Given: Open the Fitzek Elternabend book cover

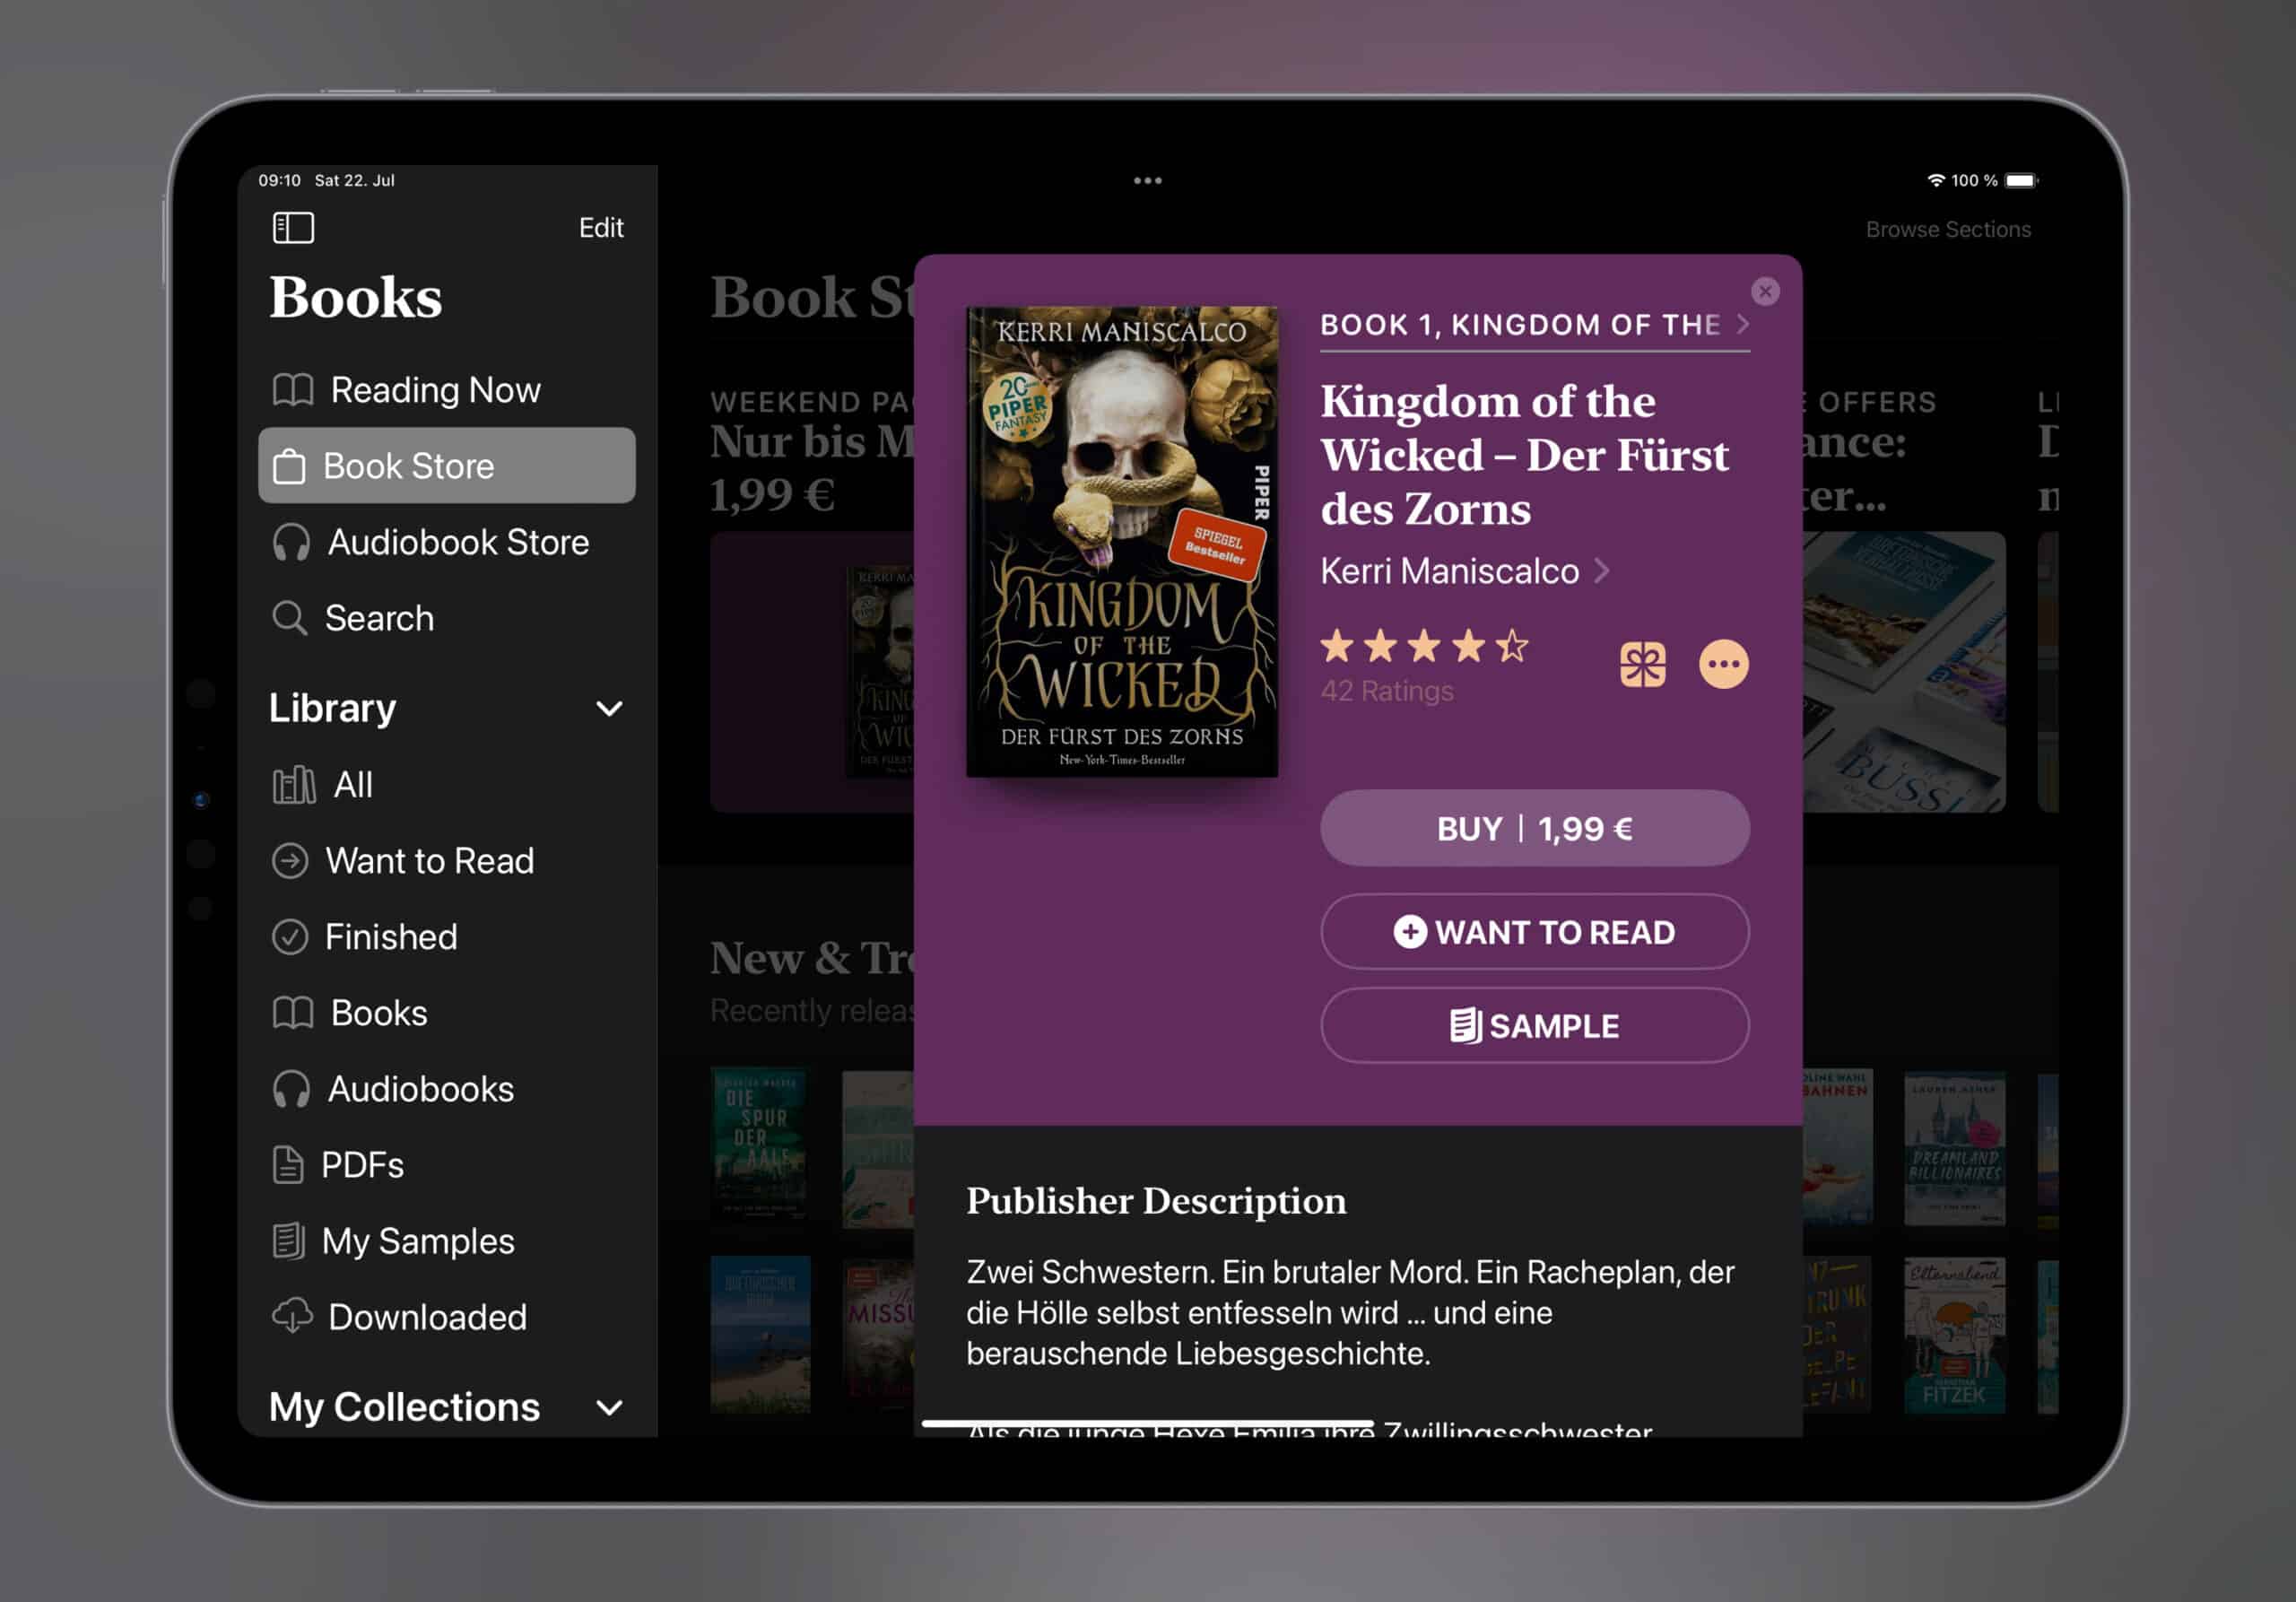Looking at the screenshot, I should [x=1955, y=1335].
